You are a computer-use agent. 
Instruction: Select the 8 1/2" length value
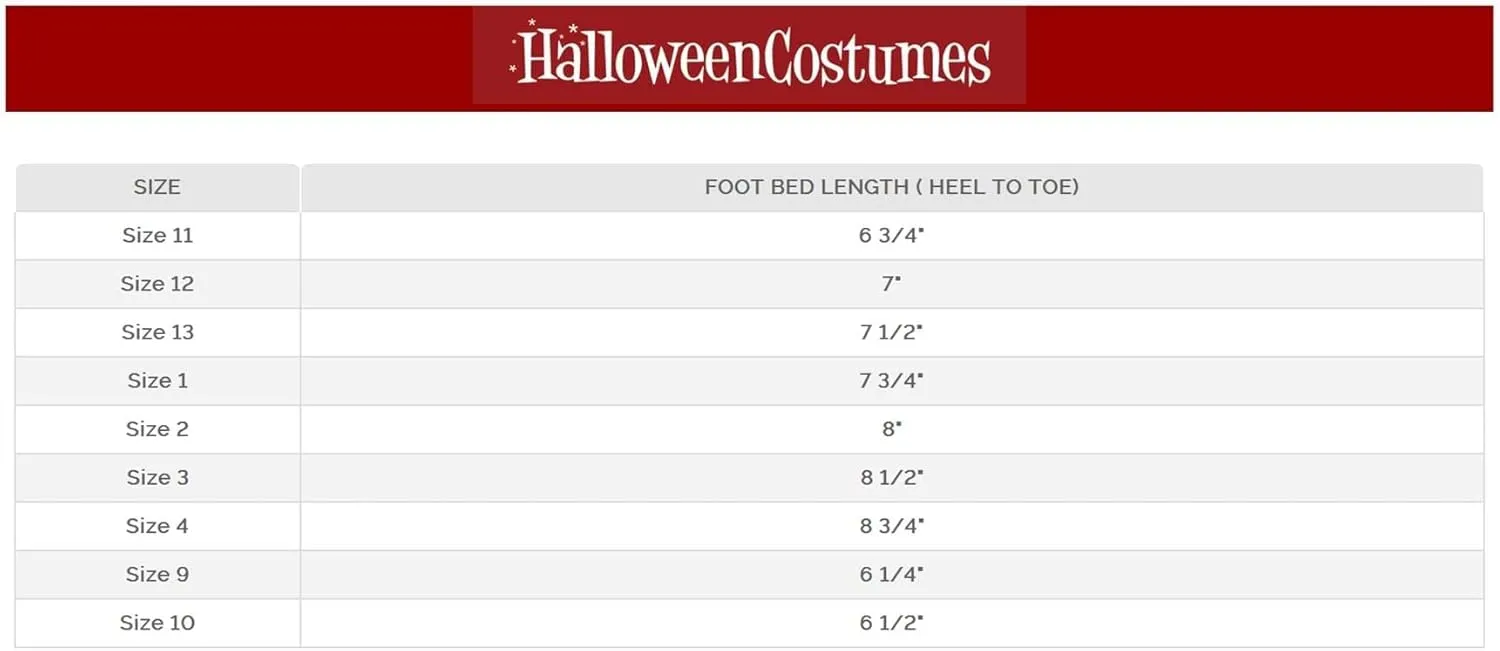(x=891, y=478)
